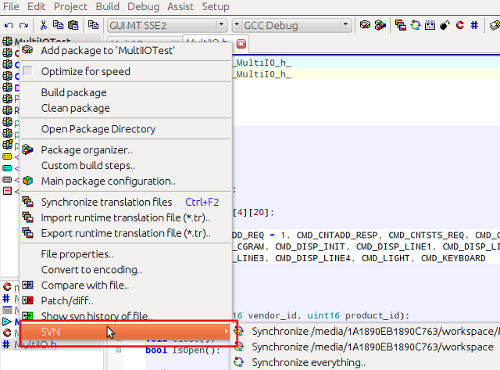Click the red C toolbar icon
This screenshot has height=370, width=500.
(x=460, y=25)
